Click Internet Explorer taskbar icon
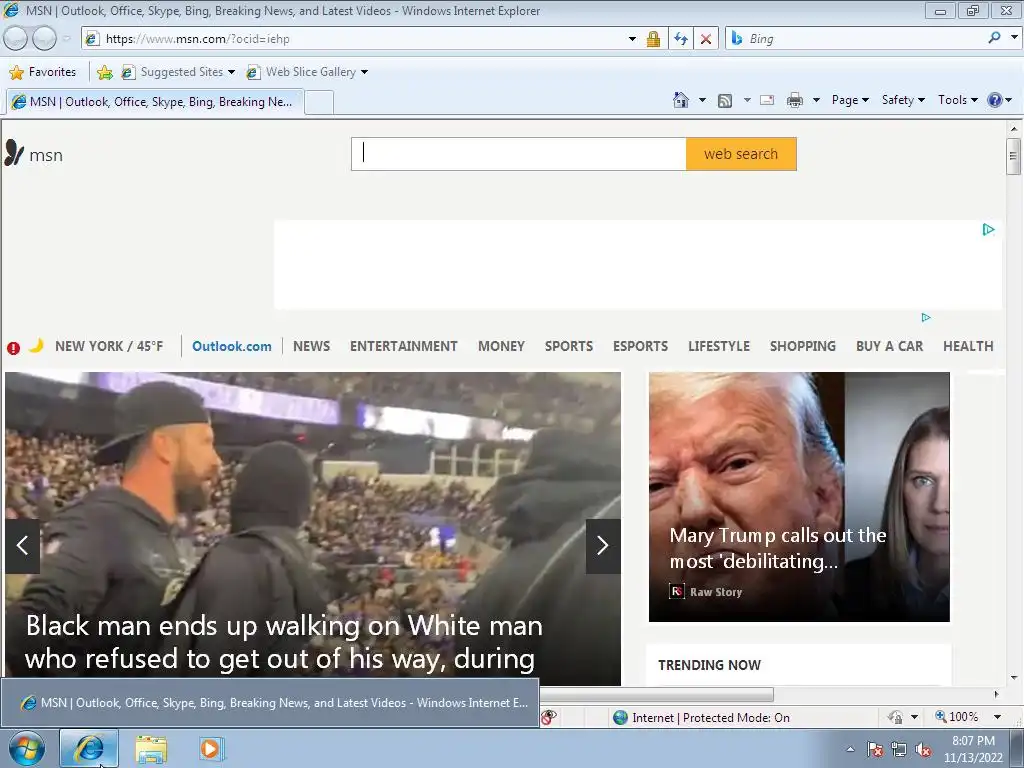1024x768 pixels. pos(89,748)
